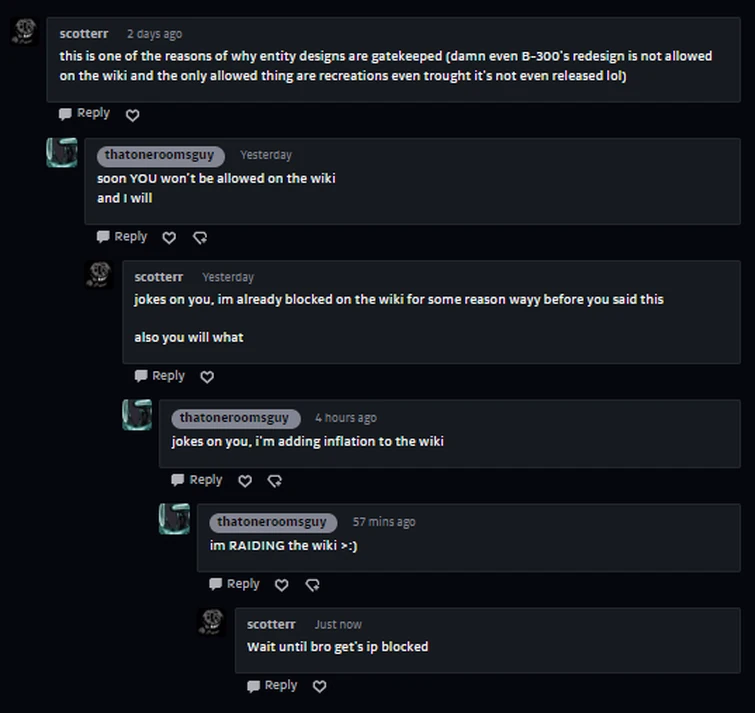Click heart-plus icon under 'and I will' comment
755x713 pixels.
(199, 238)
